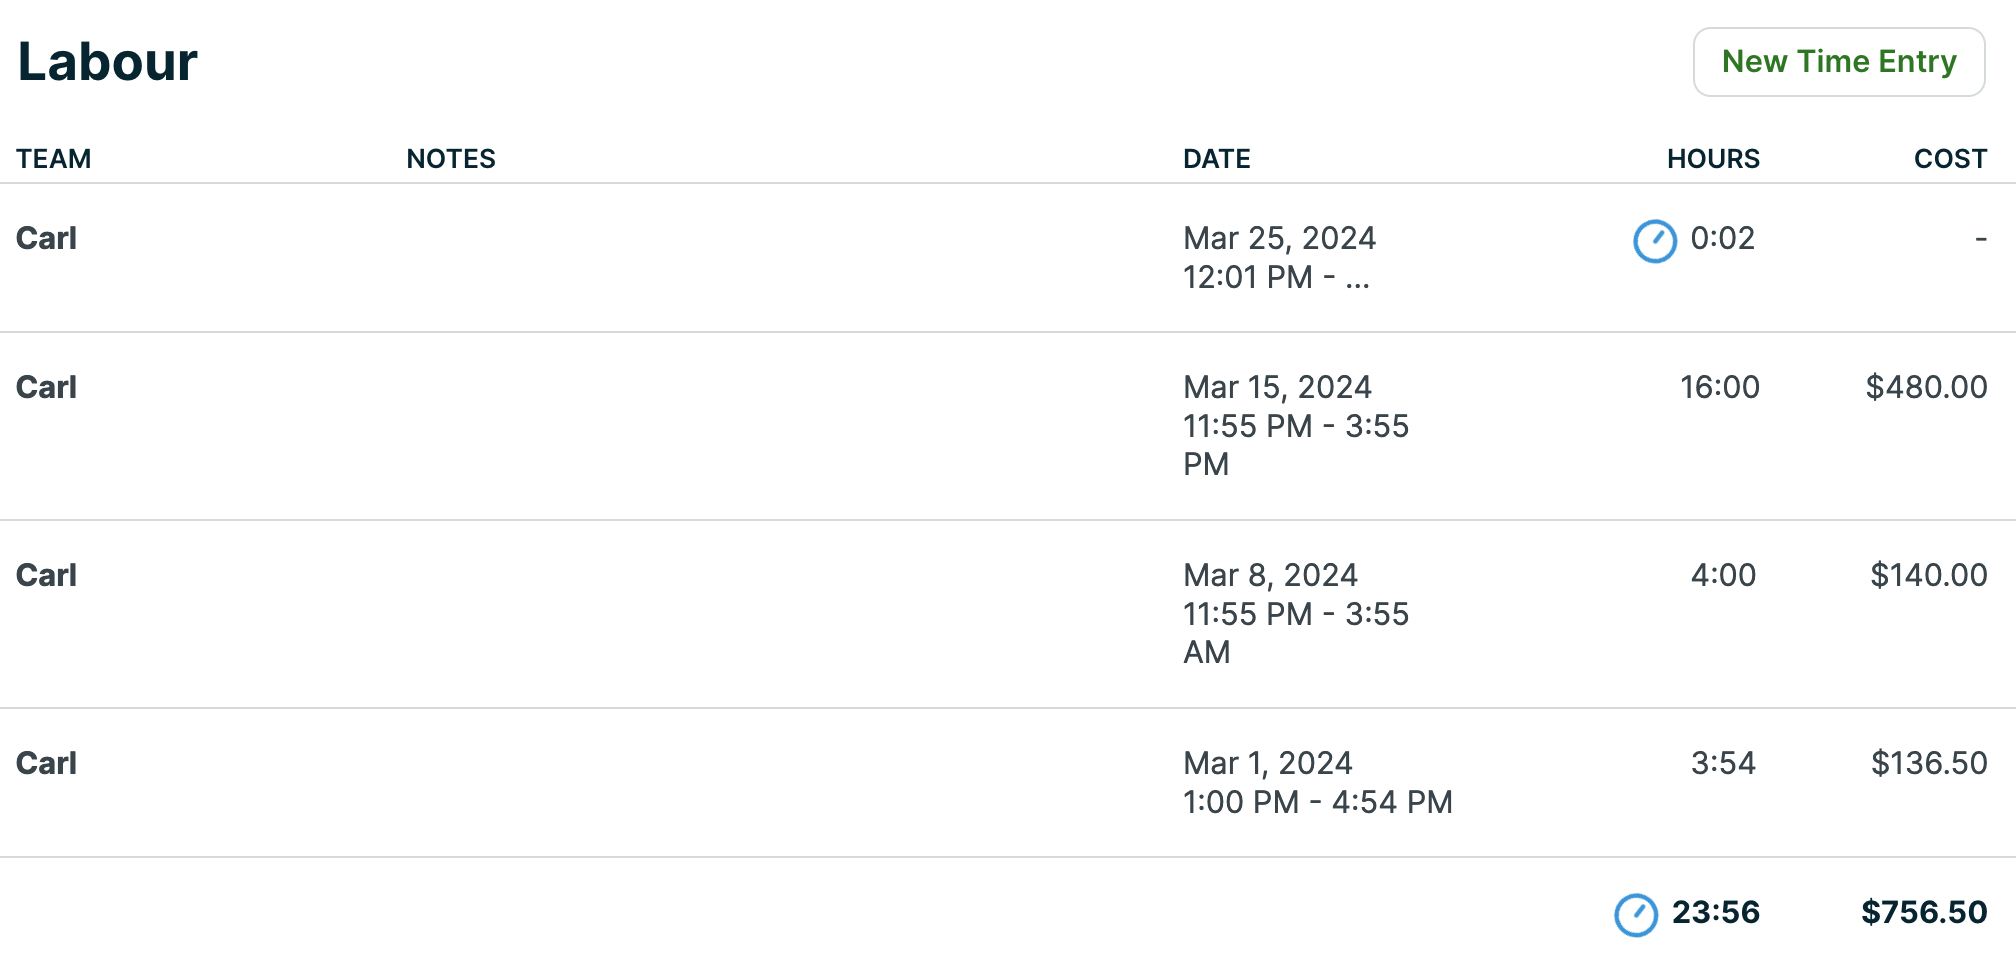
Task: Click the clock icon on the Mar 25 entry
Action: pyautogui.click(x=1654, y=240)
